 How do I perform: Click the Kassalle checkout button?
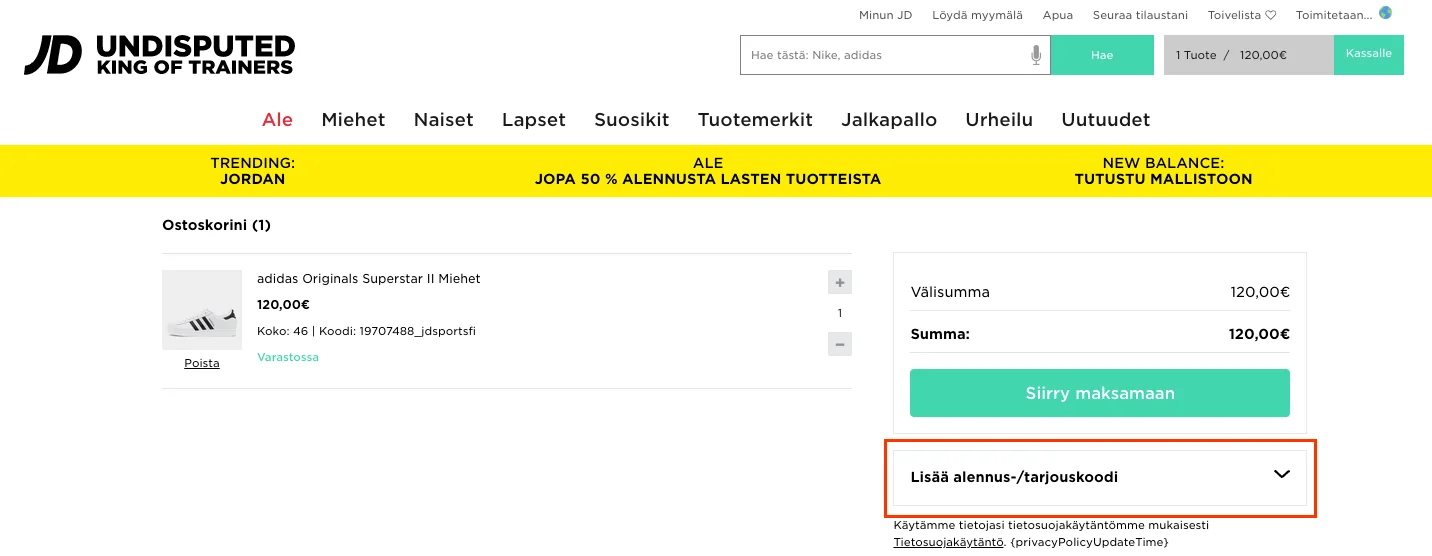coord(1369,55)
